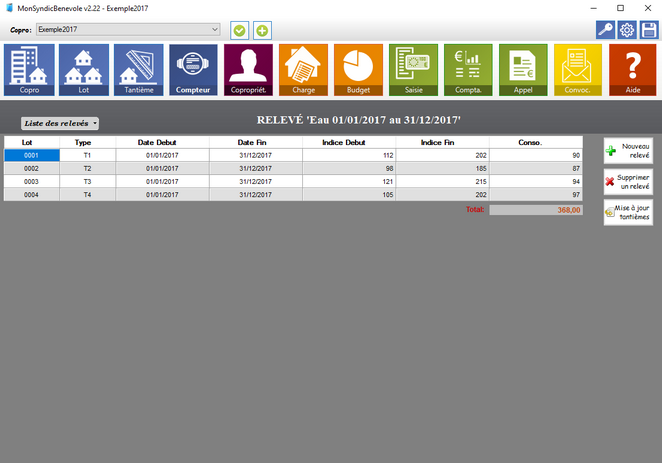662x463 pixels.
Task: Open the Compta. accounting tile
Action: [x=468, y=70]
